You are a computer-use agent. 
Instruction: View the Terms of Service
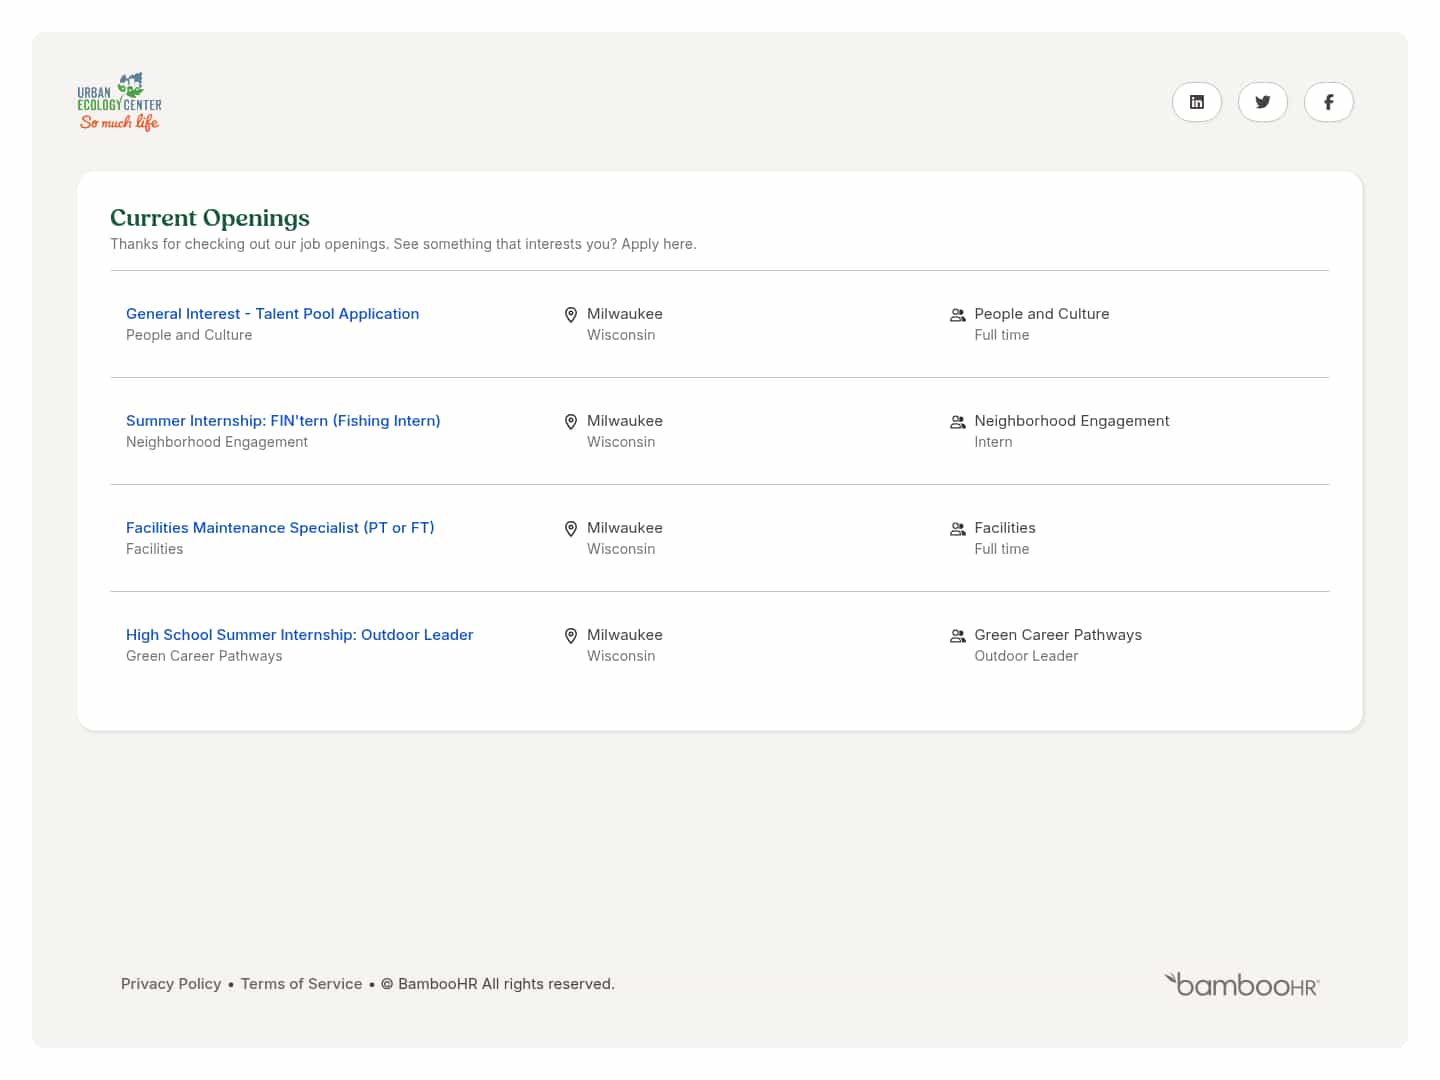(301, 984)
